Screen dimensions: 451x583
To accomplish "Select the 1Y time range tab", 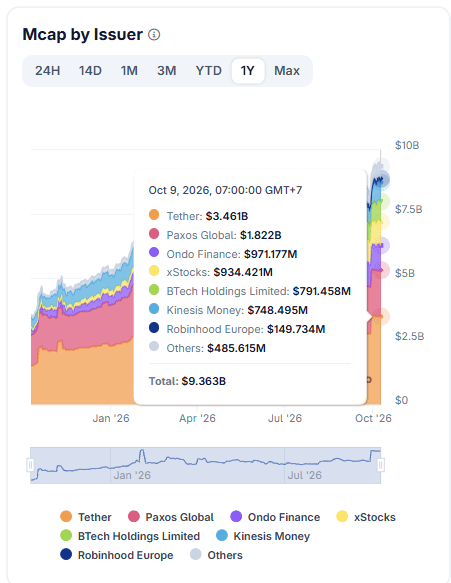I will tap(248, 71).
